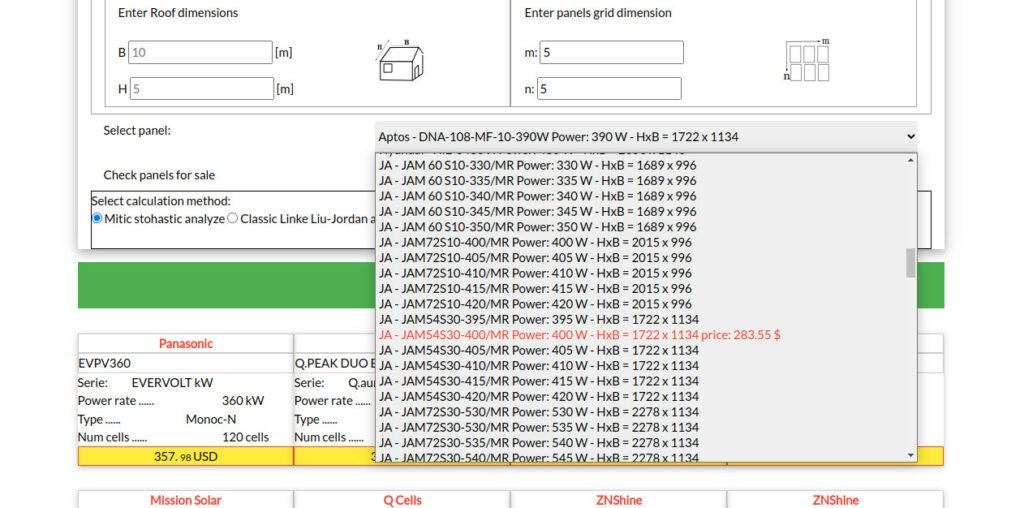Select JA JAM54S30-420/MR 420 W panel
This screenshot has height=508, width=1024.
tap(538, 396)
